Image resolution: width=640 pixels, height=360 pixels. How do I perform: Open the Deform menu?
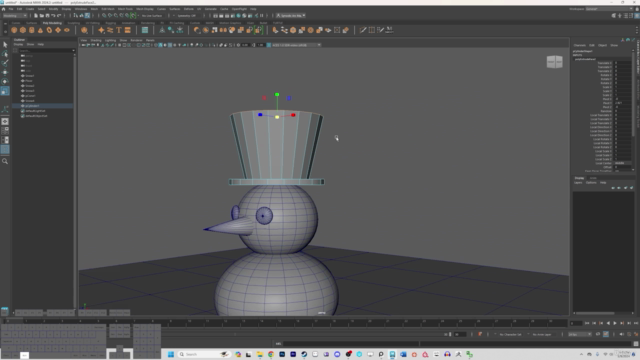pos(189,9)
